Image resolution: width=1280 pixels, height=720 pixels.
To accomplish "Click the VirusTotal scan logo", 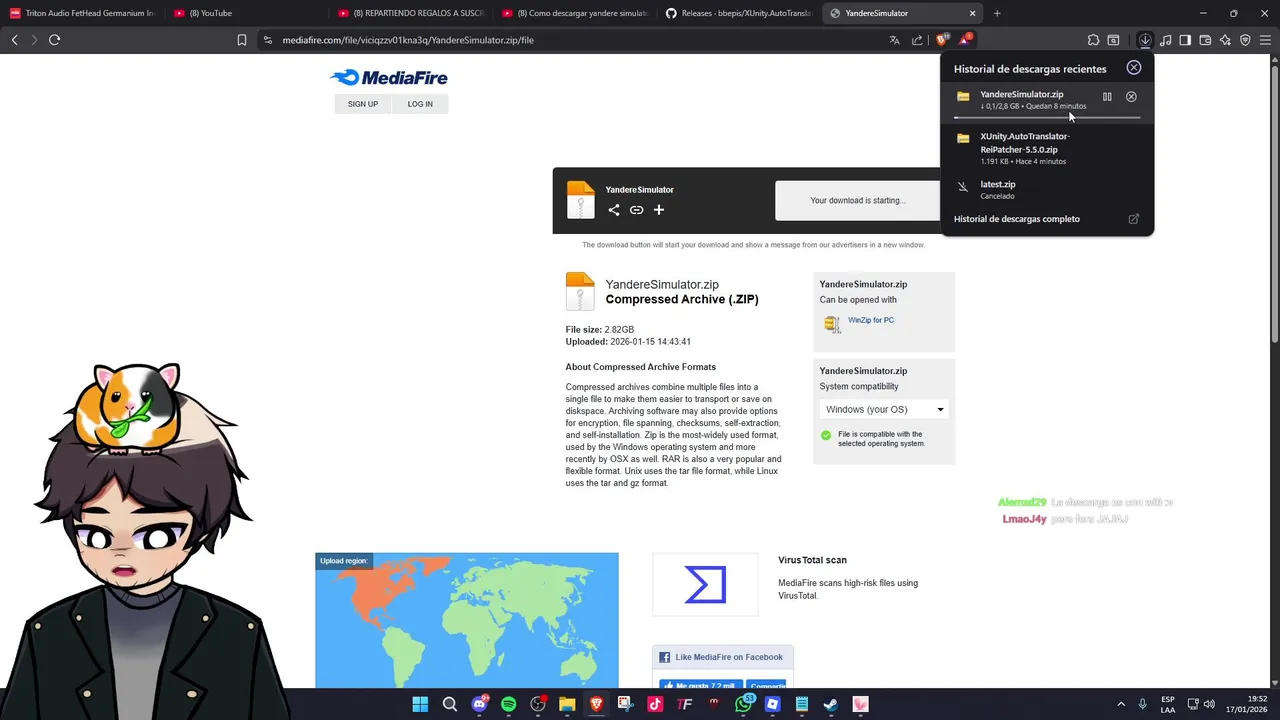I will tap(705, 585).
